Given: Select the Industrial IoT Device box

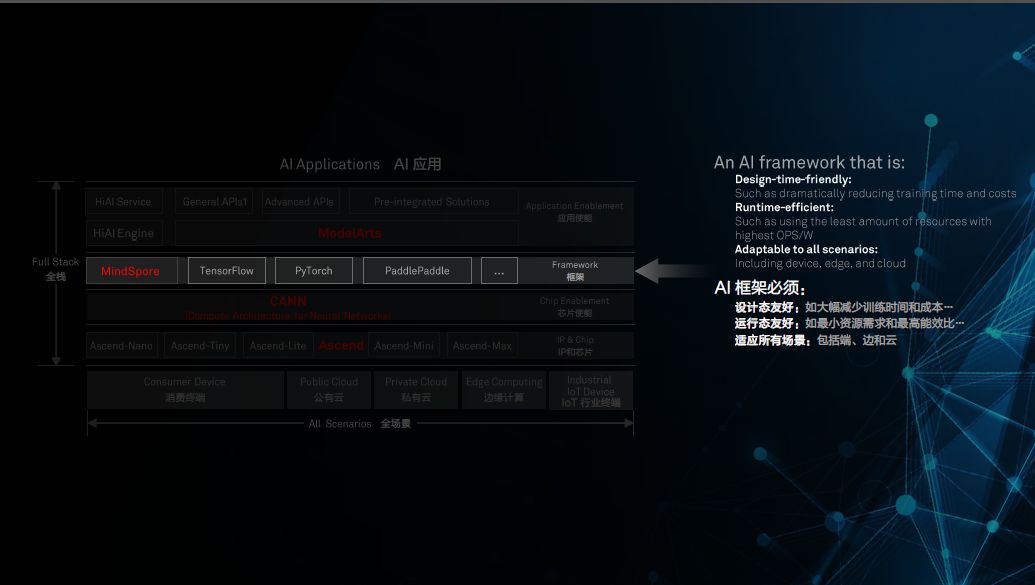Looking at the screenshot, I should pyautogui.click(x=591, y=390).
